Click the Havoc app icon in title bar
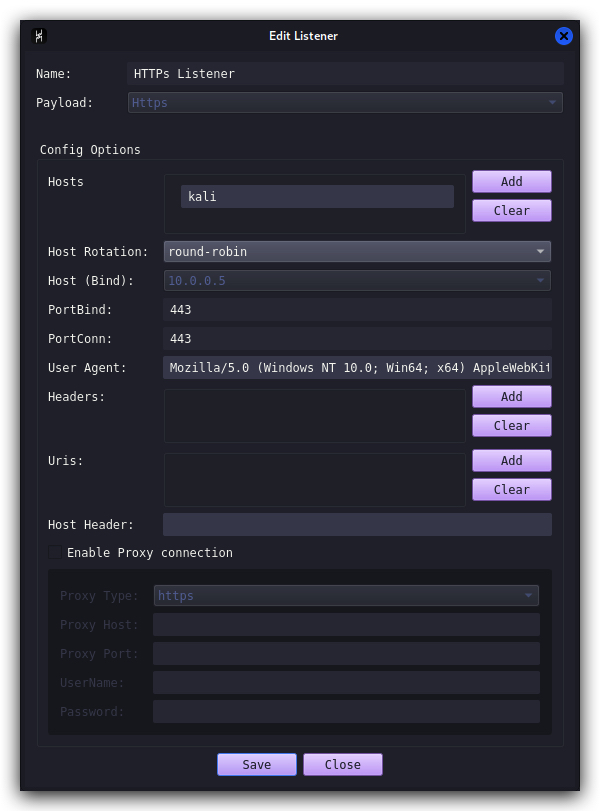 coord(39,36)
